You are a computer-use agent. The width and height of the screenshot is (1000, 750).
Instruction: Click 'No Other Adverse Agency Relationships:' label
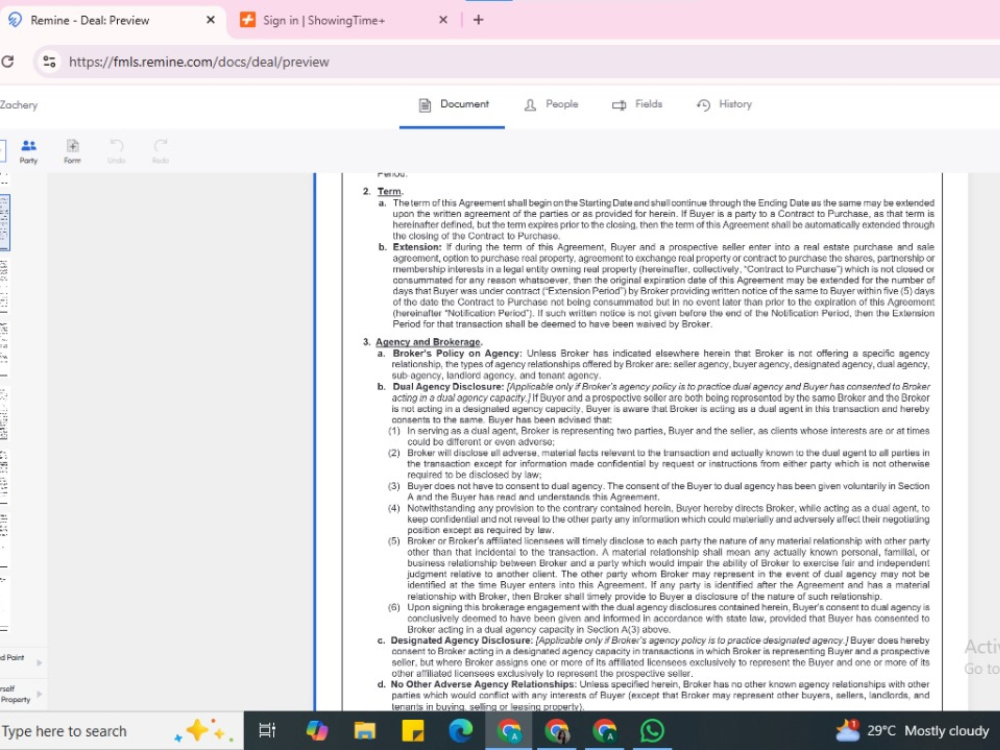(483, 684)
